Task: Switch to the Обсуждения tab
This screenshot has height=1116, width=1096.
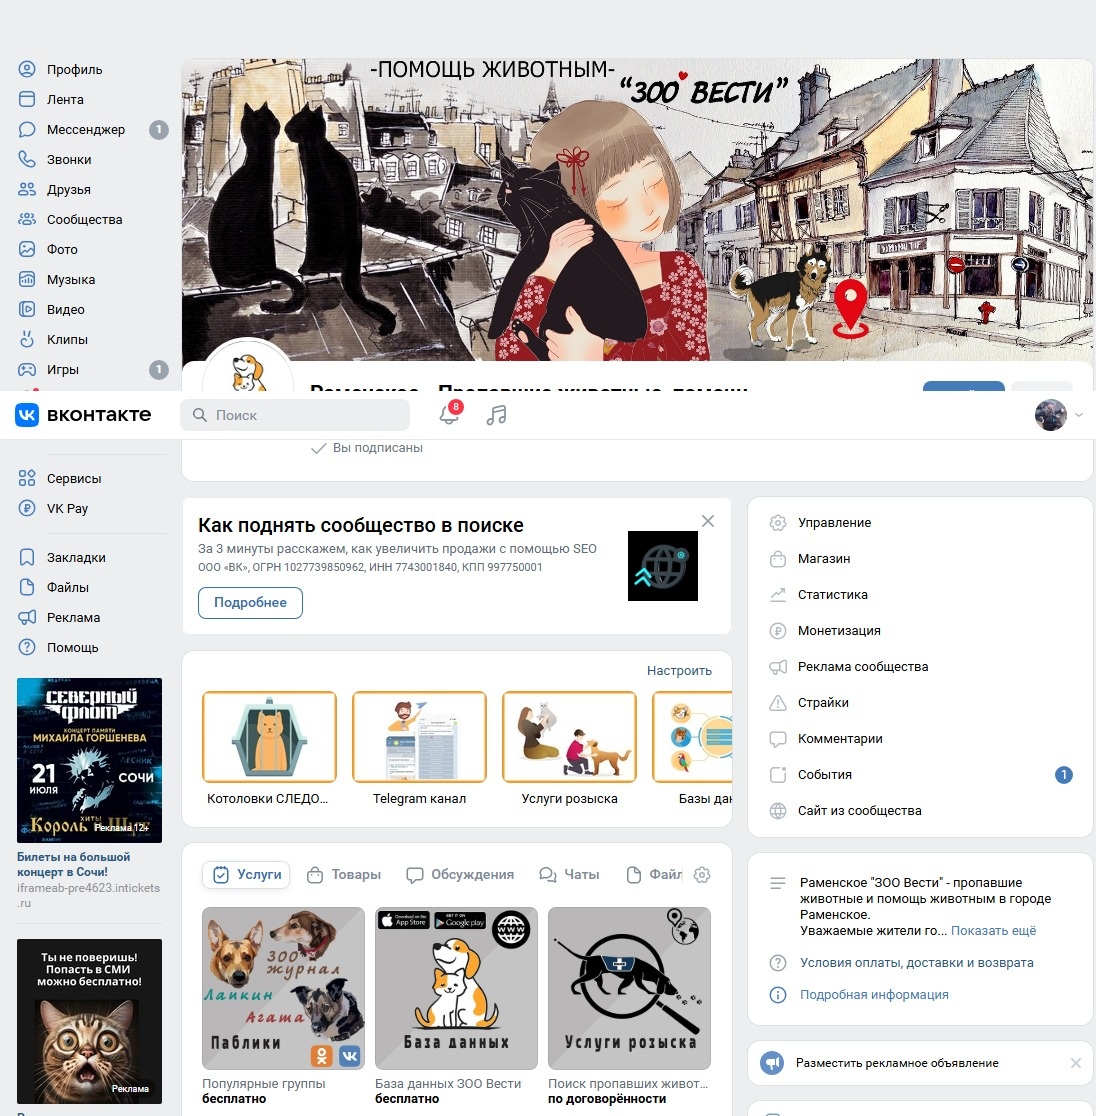Action: tap(460, 875)
